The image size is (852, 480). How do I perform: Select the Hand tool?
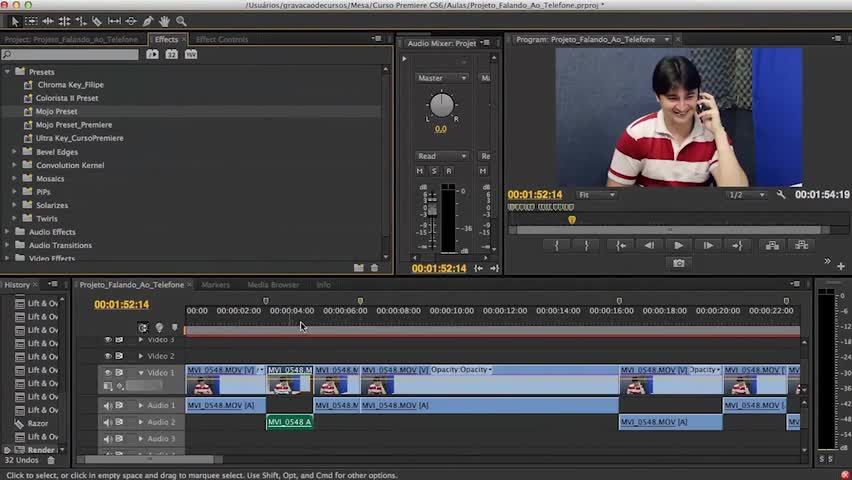[164, 21]
